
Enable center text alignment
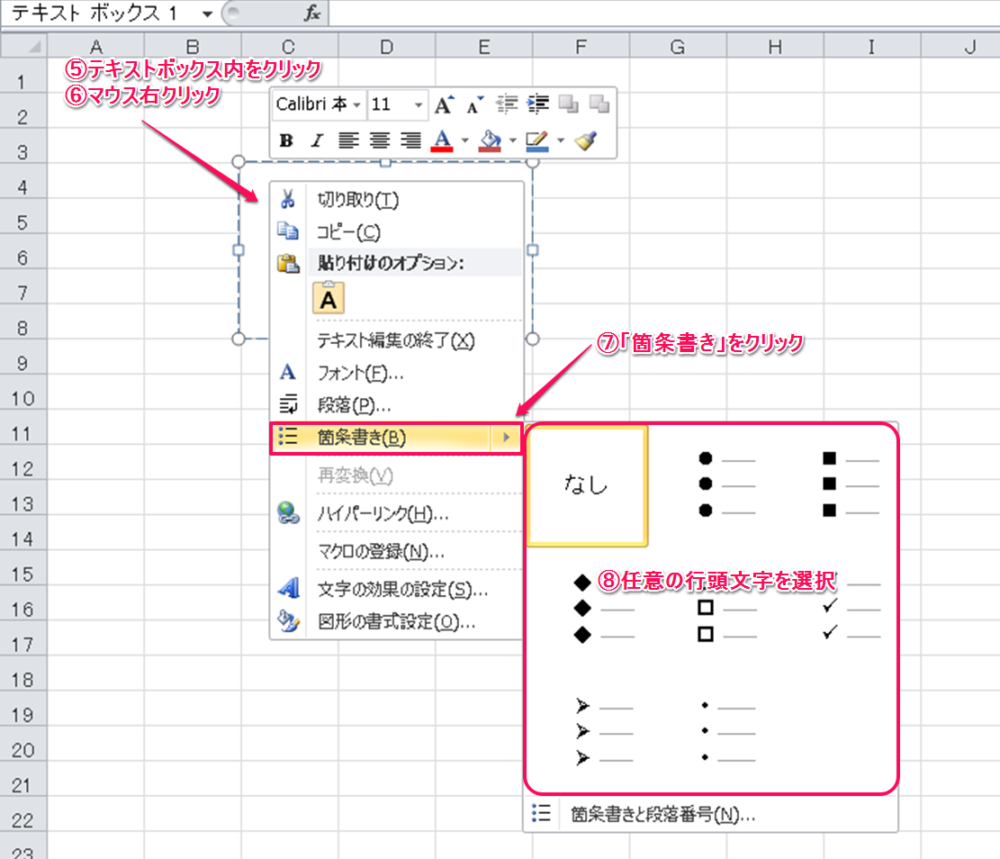coord(379,141)
